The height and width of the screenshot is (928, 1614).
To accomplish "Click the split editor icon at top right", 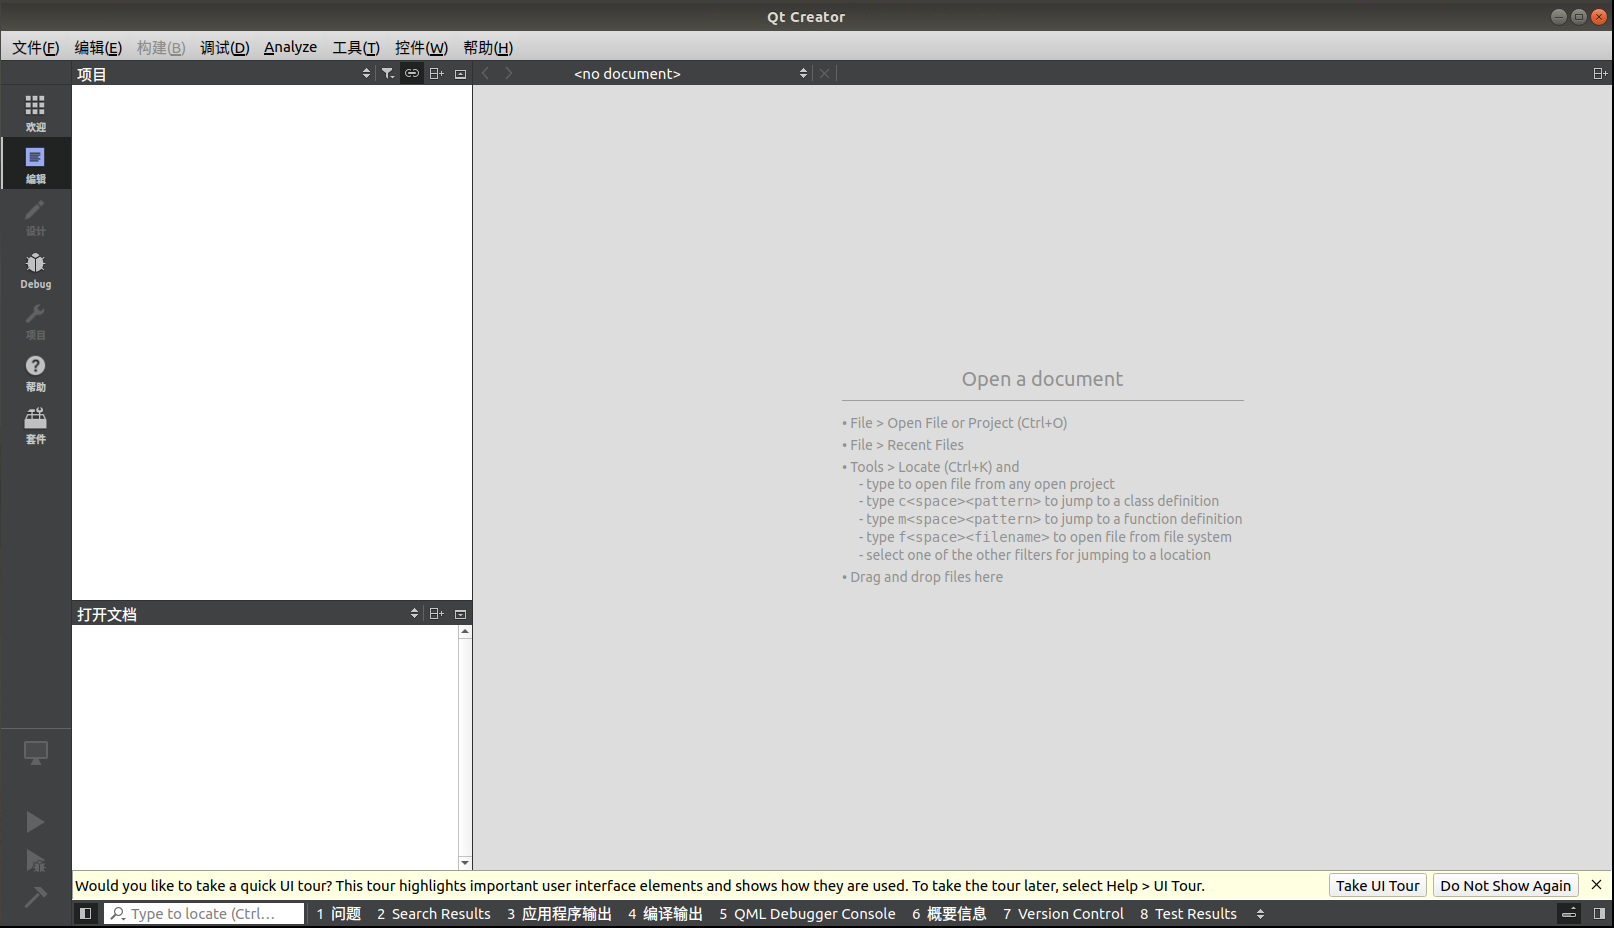I will coord(1599,73).
